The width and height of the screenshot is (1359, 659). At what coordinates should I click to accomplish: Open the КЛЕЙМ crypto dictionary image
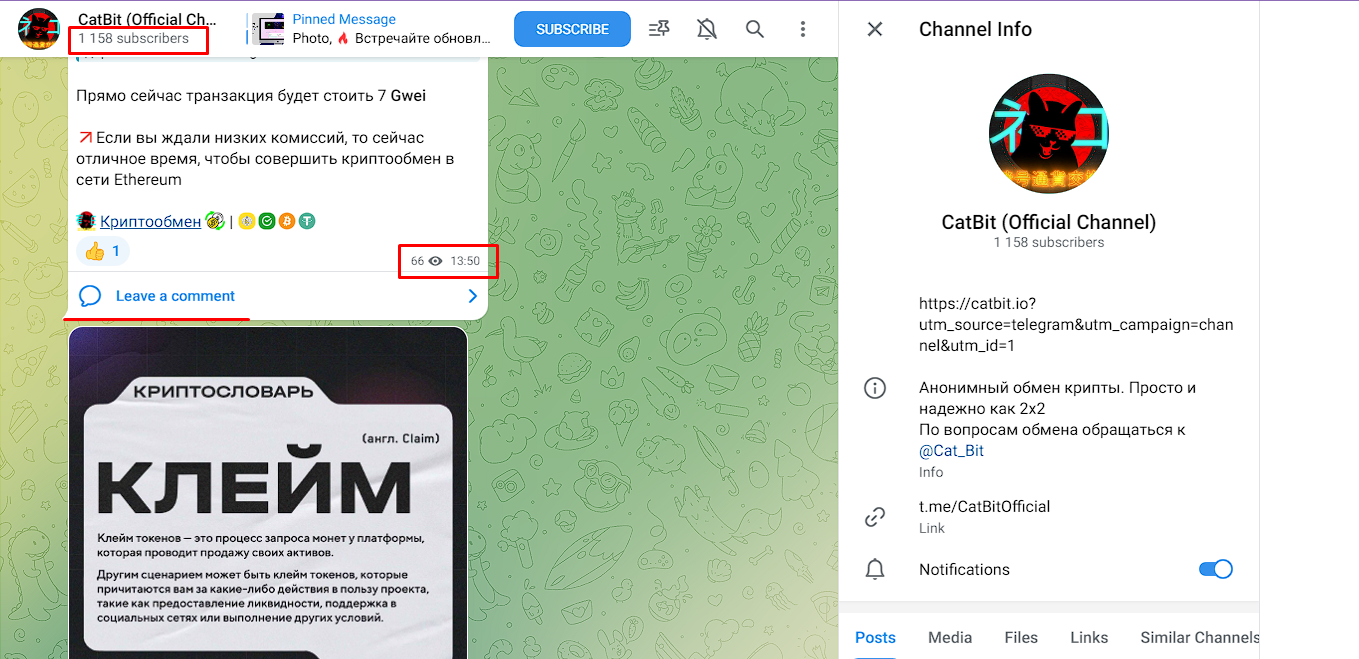268,493
